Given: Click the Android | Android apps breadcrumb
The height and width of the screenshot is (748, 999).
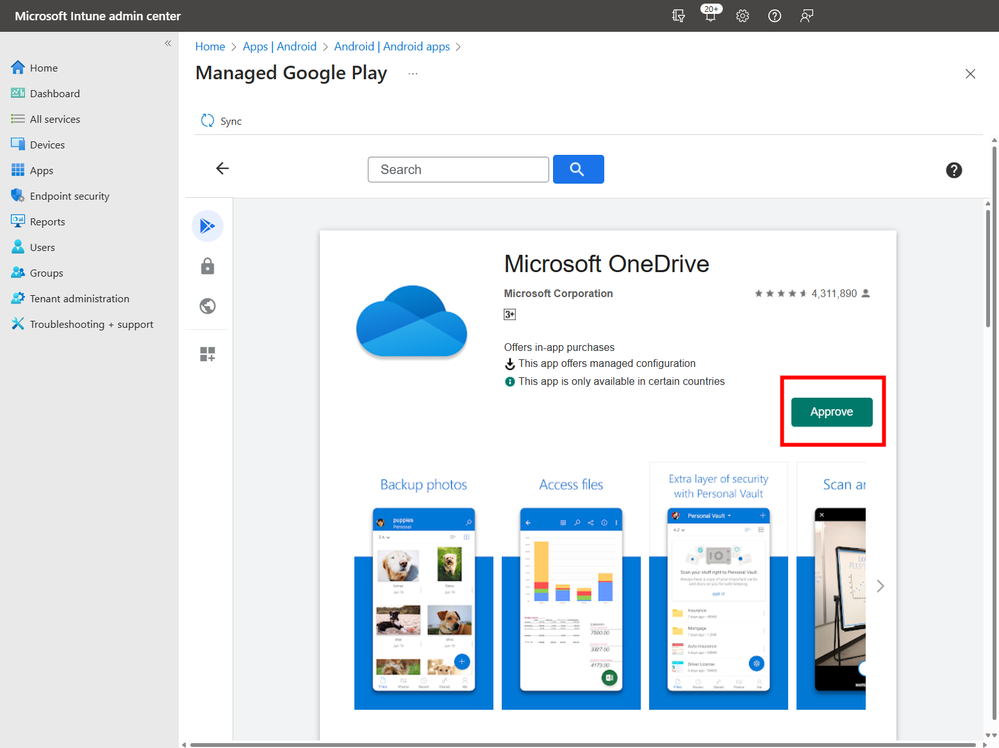Looking at the screenshot, I should pos(392,47).
